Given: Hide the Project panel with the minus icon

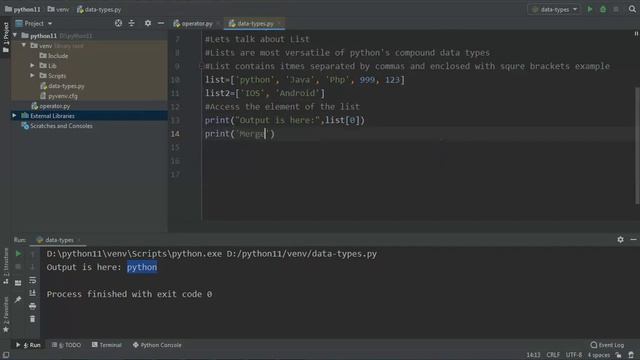Looking at the screenshot, I should (161, 23).
